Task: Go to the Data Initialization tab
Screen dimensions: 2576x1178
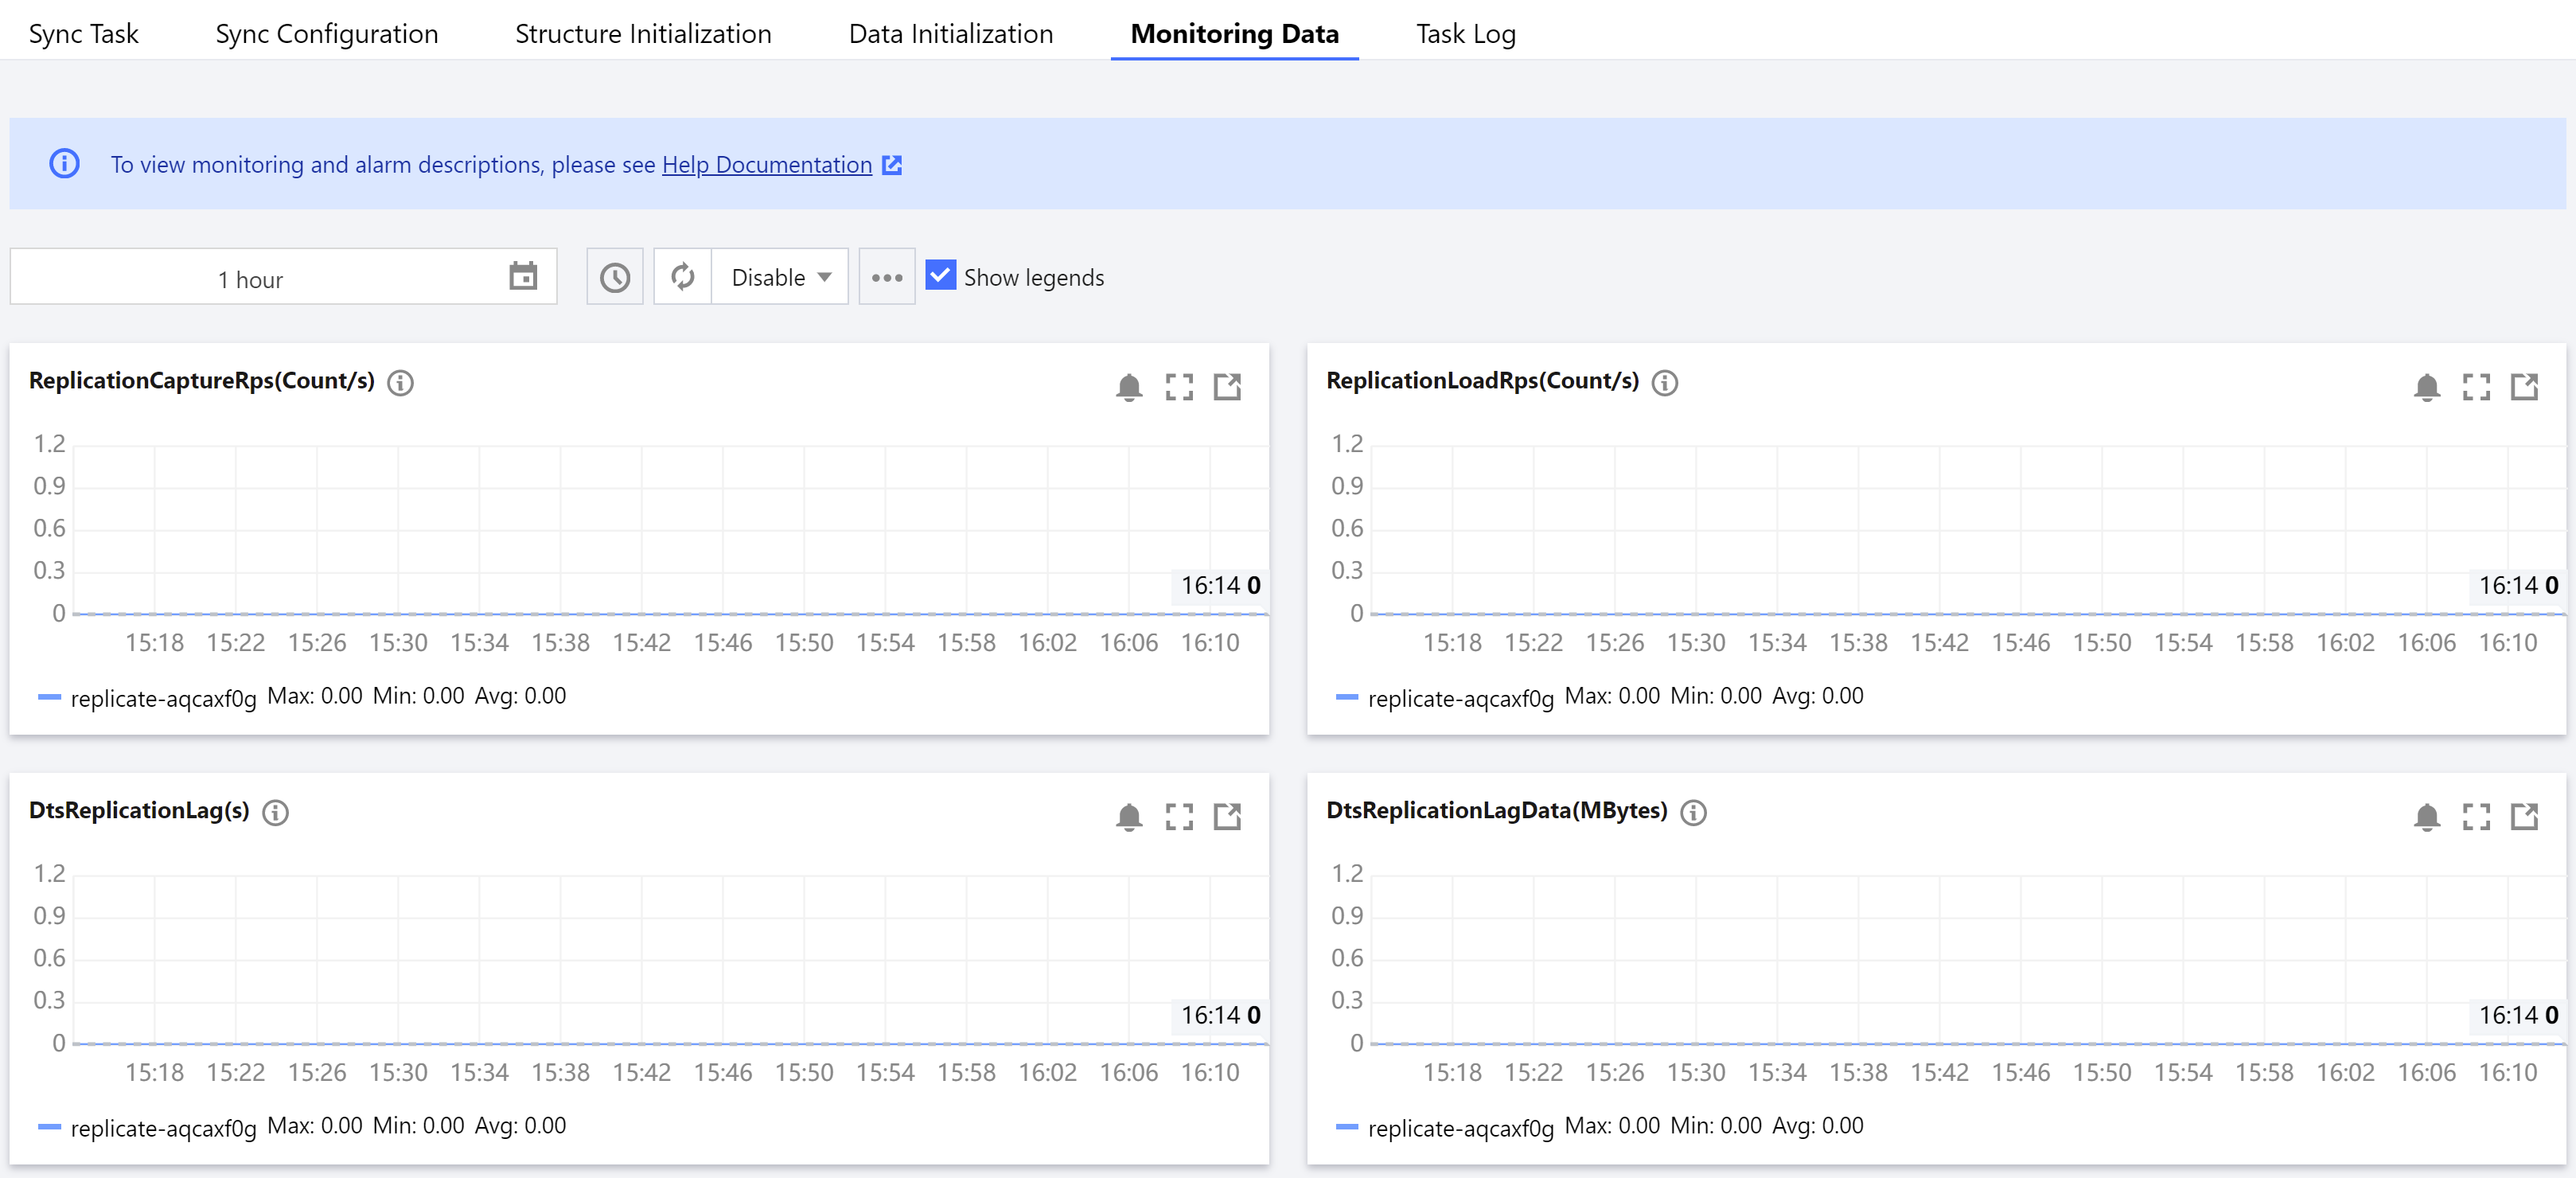Action: click(950, 34)
